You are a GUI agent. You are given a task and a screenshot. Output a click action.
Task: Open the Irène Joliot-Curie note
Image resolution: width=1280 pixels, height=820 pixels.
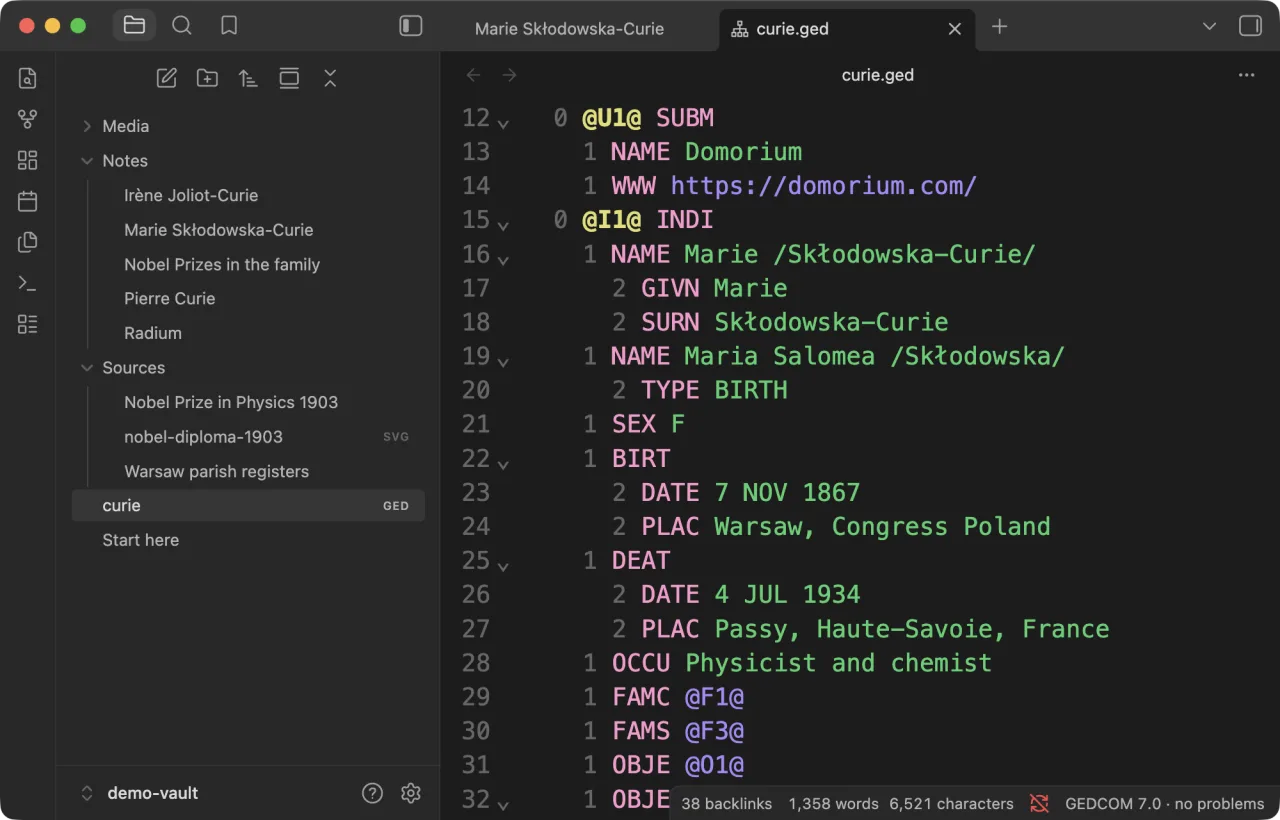point(191,195)
